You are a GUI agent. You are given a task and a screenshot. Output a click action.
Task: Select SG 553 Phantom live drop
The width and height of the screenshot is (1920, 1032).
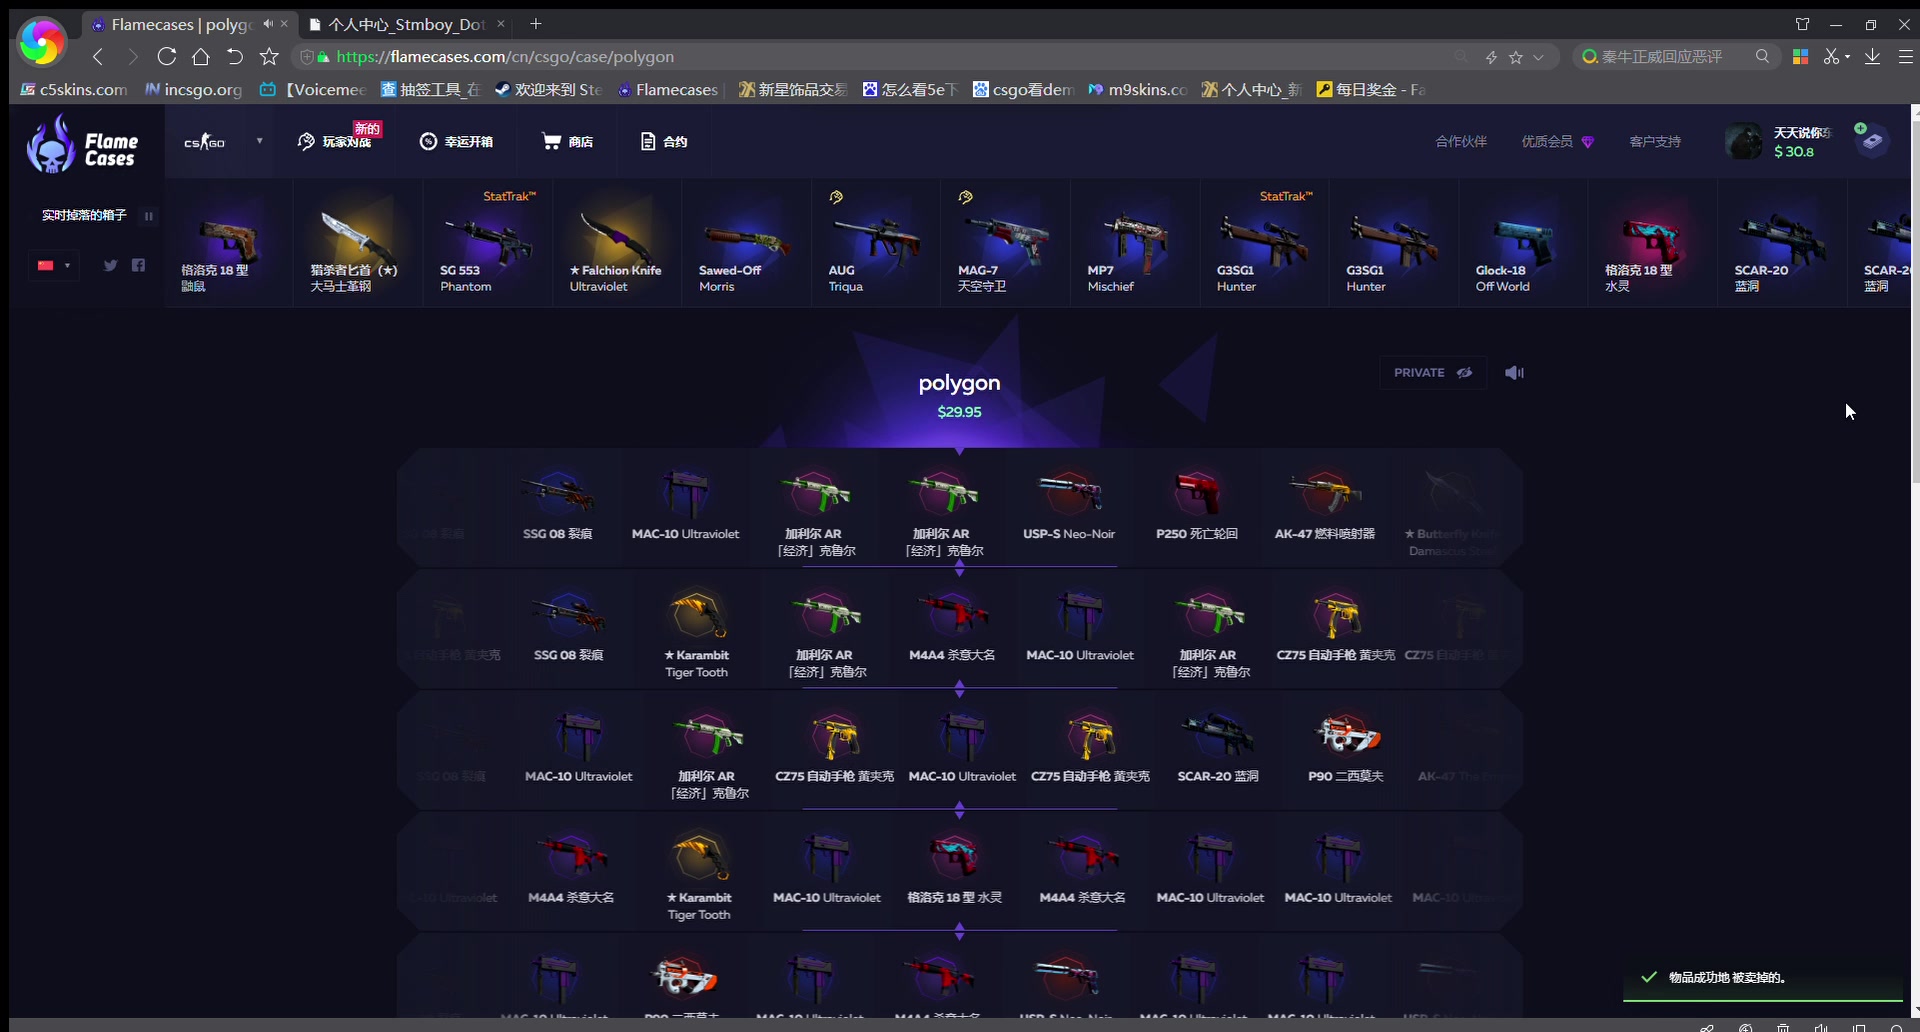click(487, 243)
